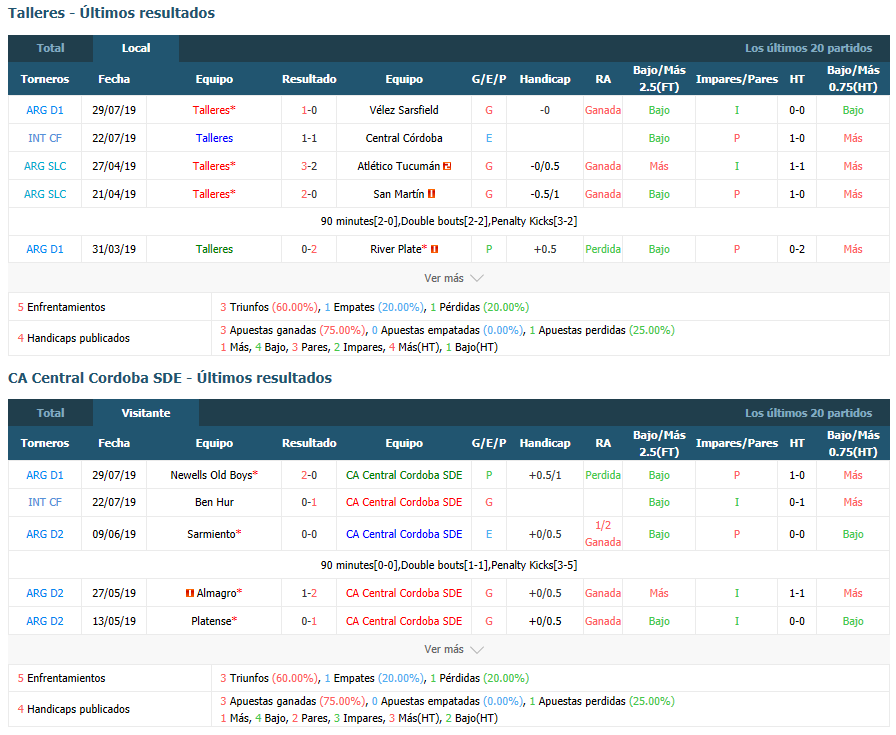Open the Total tab in Central Cordoba results
Screen dimensions: 896x735
coord(50,413)
